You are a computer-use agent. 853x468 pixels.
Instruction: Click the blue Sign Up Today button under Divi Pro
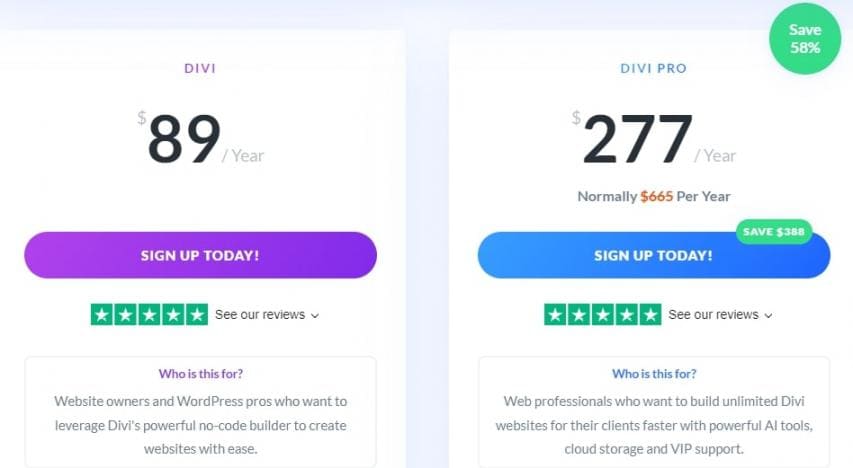click(653, 256)
